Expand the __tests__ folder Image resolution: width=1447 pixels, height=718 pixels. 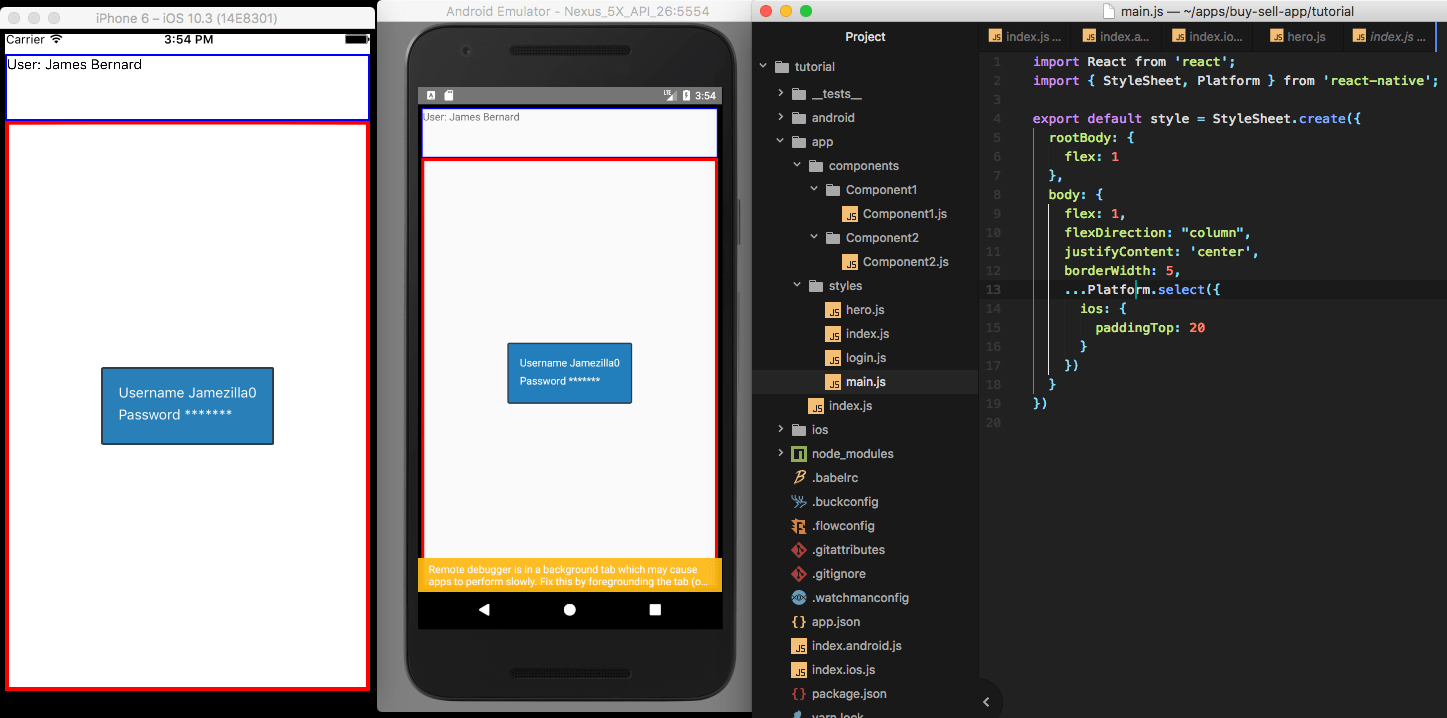[x=781, y=94]
